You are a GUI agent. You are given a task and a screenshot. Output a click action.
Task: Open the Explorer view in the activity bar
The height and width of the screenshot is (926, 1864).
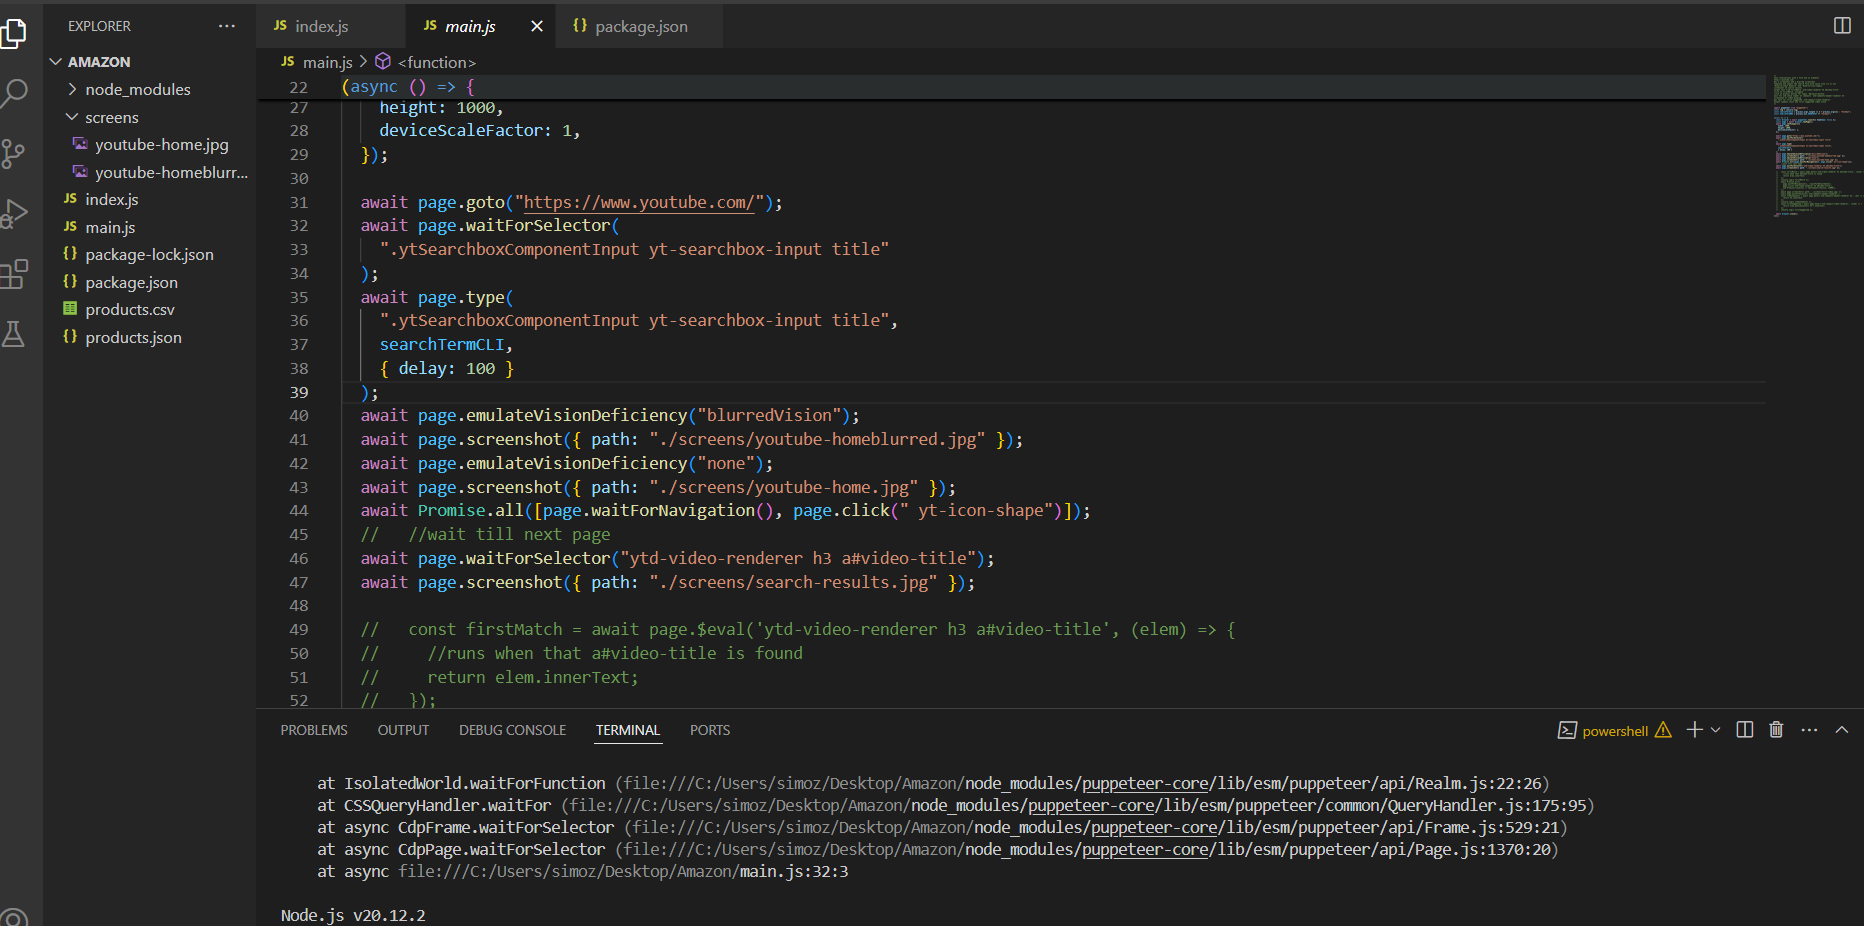14,33
